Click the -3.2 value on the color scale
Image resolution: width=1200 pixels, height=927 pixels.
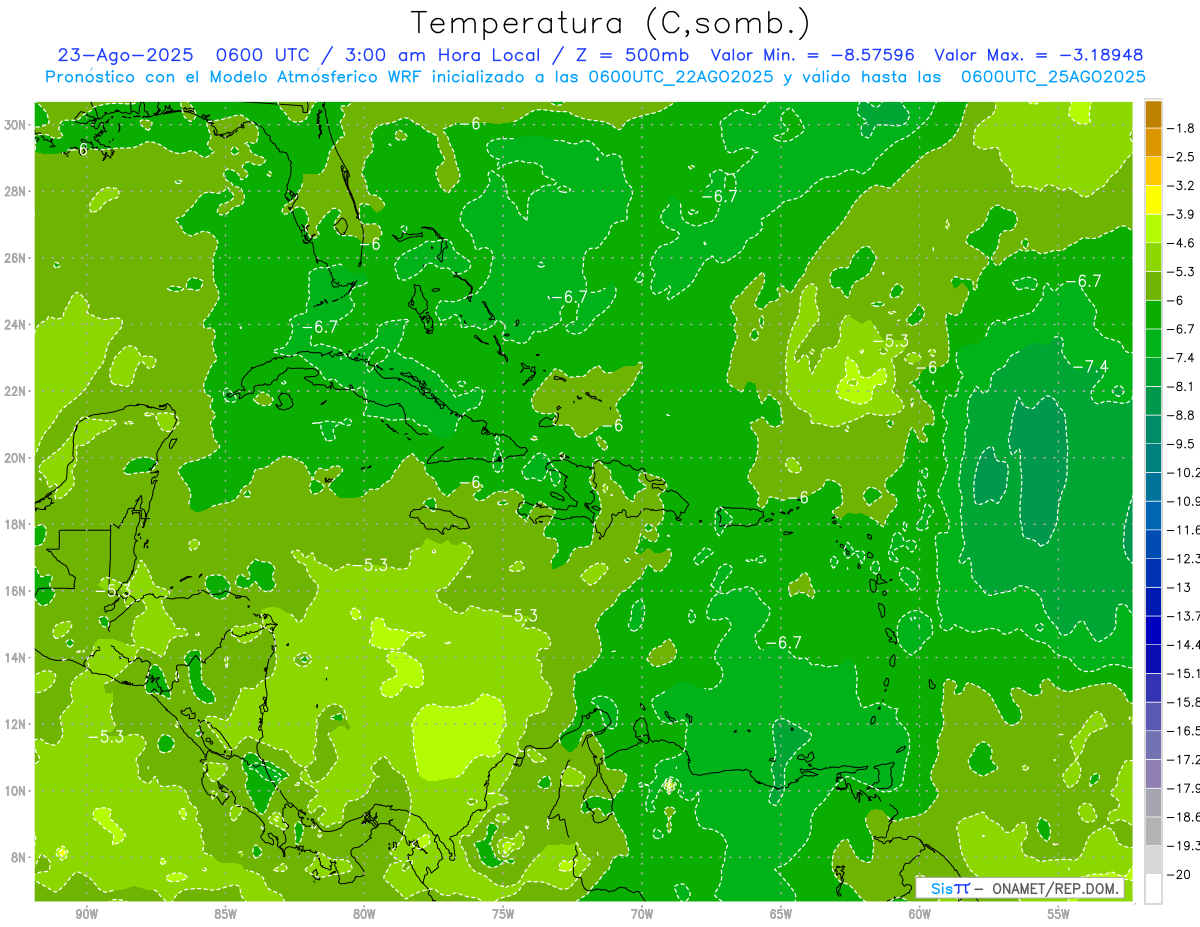1181,186
